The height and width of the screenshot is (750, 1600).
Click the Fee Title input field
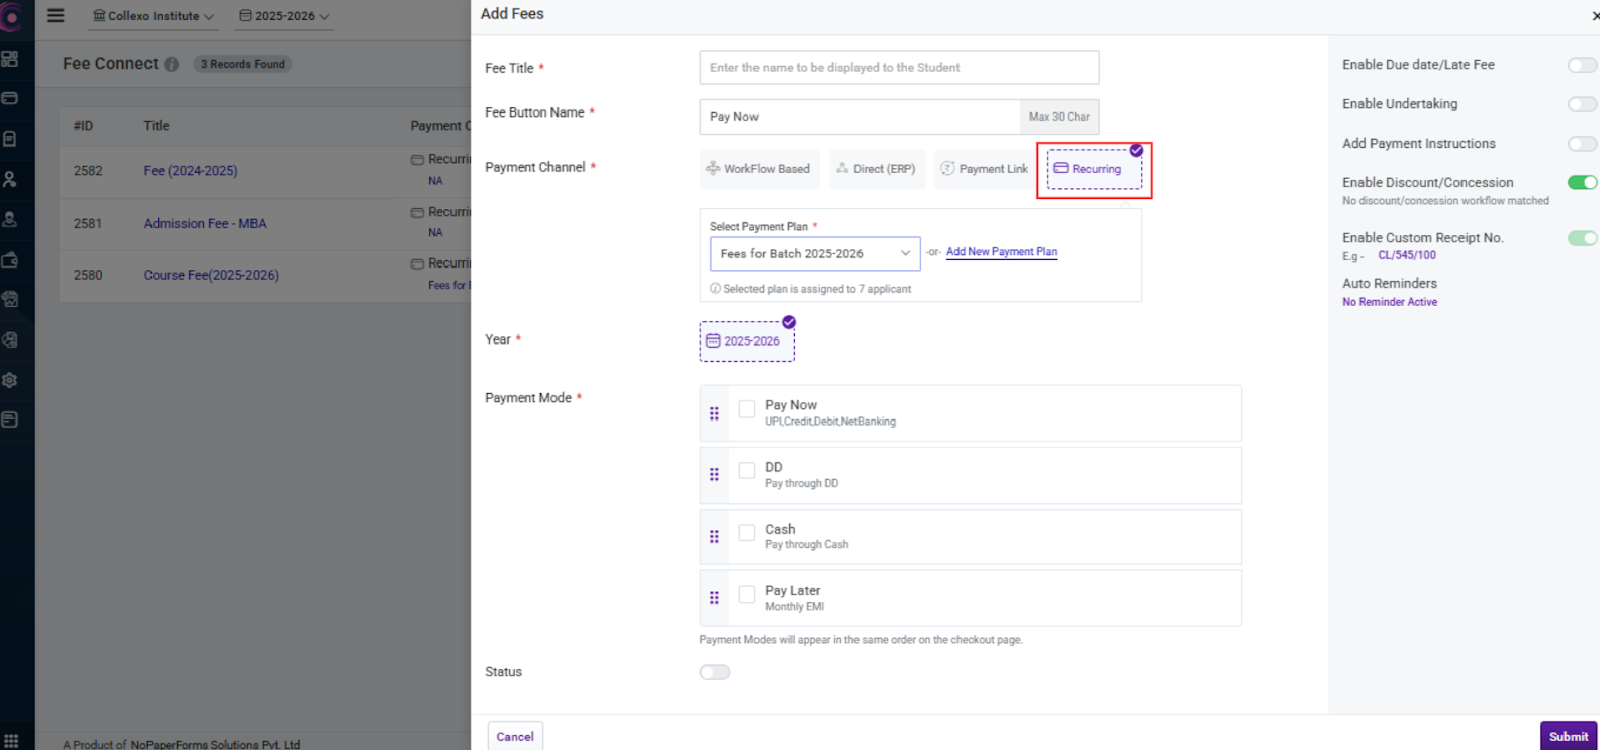coord(898,68)
